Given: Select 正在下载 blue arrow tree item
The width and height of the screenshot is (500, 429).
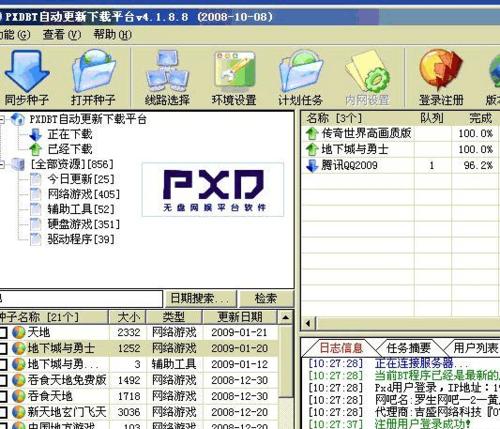Looking at the screenshot, I should pos(61,134).
